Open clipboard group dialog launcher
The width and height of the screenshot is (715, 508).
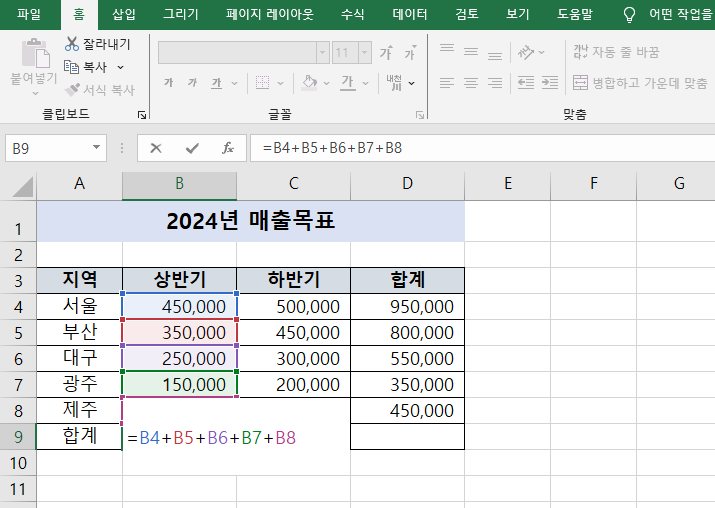(x=142, y=115)
